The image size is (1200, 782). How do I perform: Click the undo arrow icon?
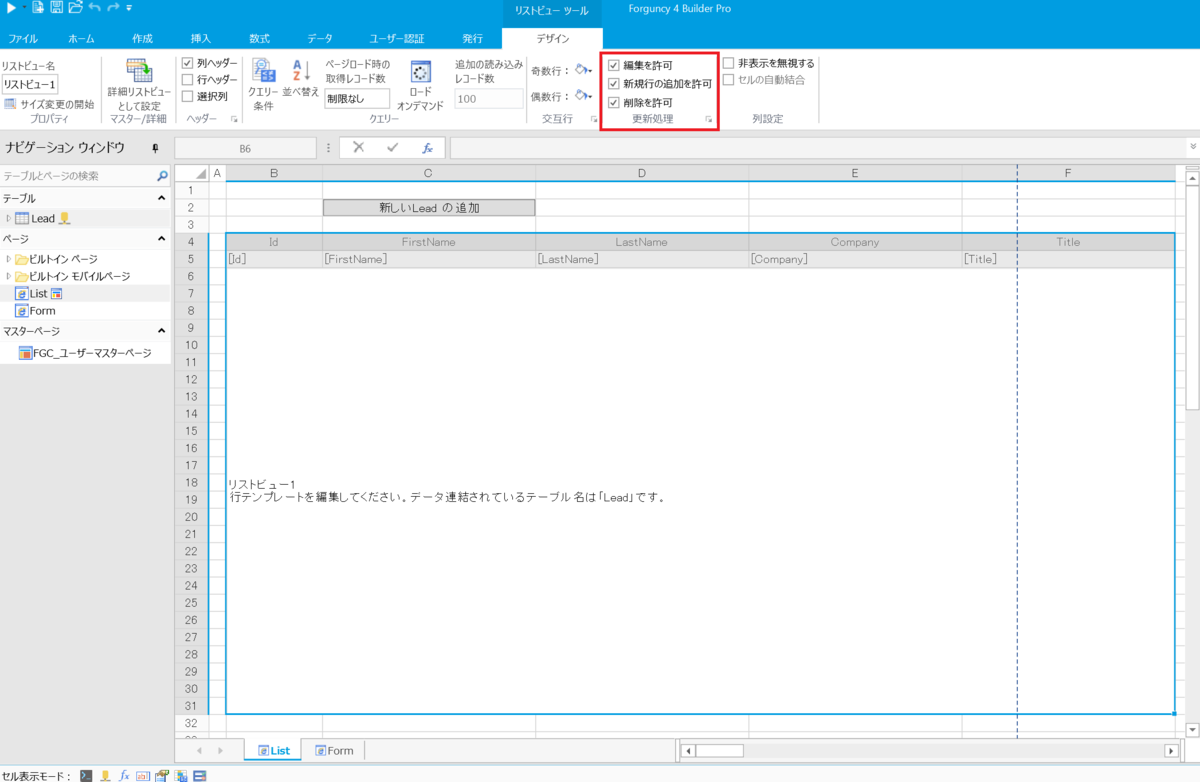tap(94, 8)
